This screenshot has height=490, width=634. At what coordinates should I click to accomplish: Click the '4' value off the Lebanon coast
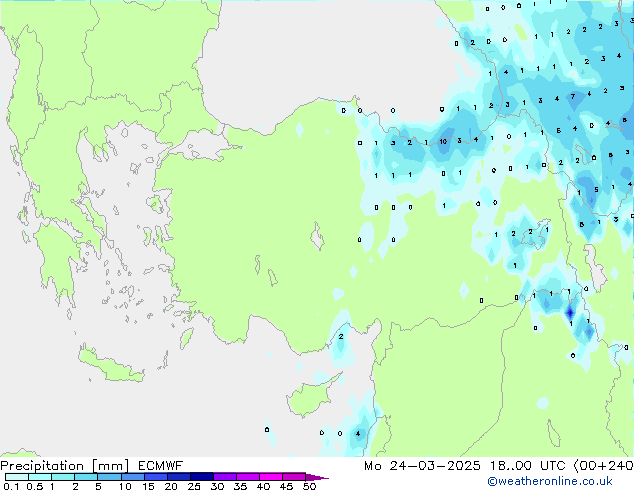[x=358, y=434]
